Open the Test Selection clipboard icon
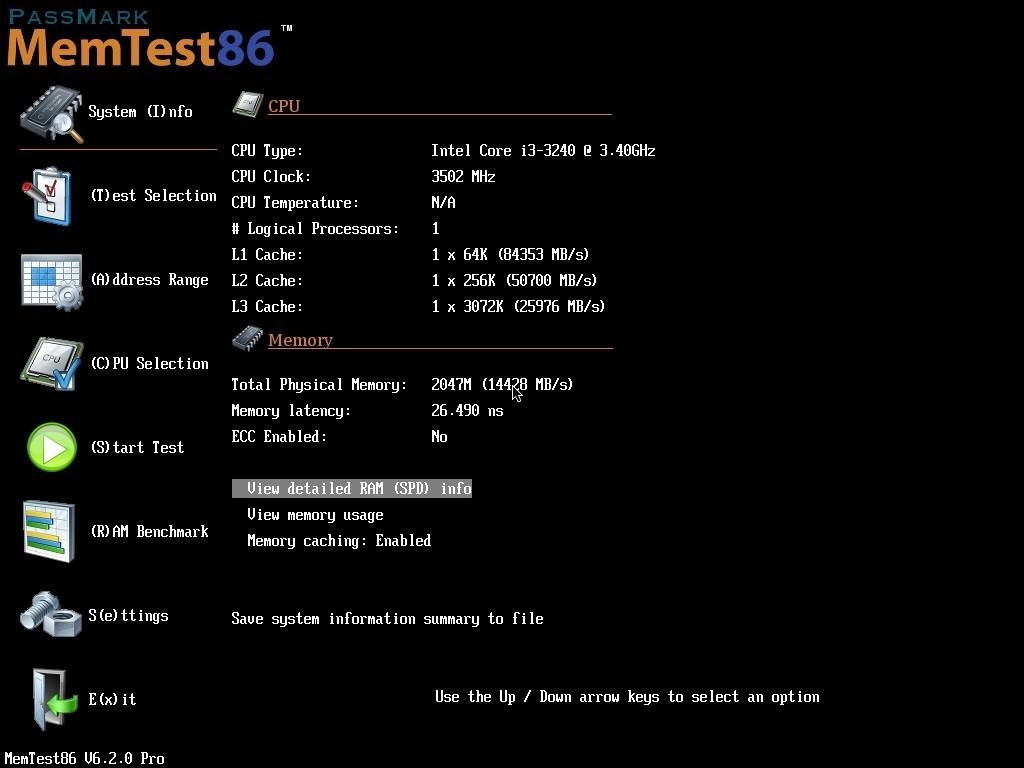 click(47, 196)
